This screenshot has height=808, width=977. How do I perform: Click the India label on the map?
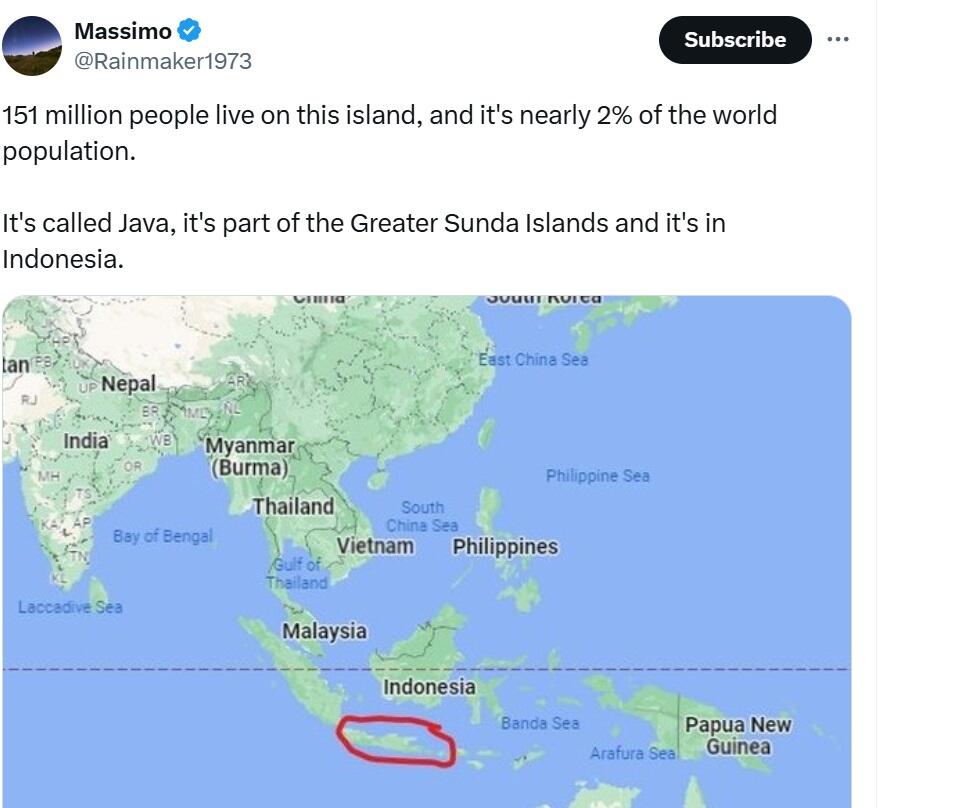coord(86,441)
